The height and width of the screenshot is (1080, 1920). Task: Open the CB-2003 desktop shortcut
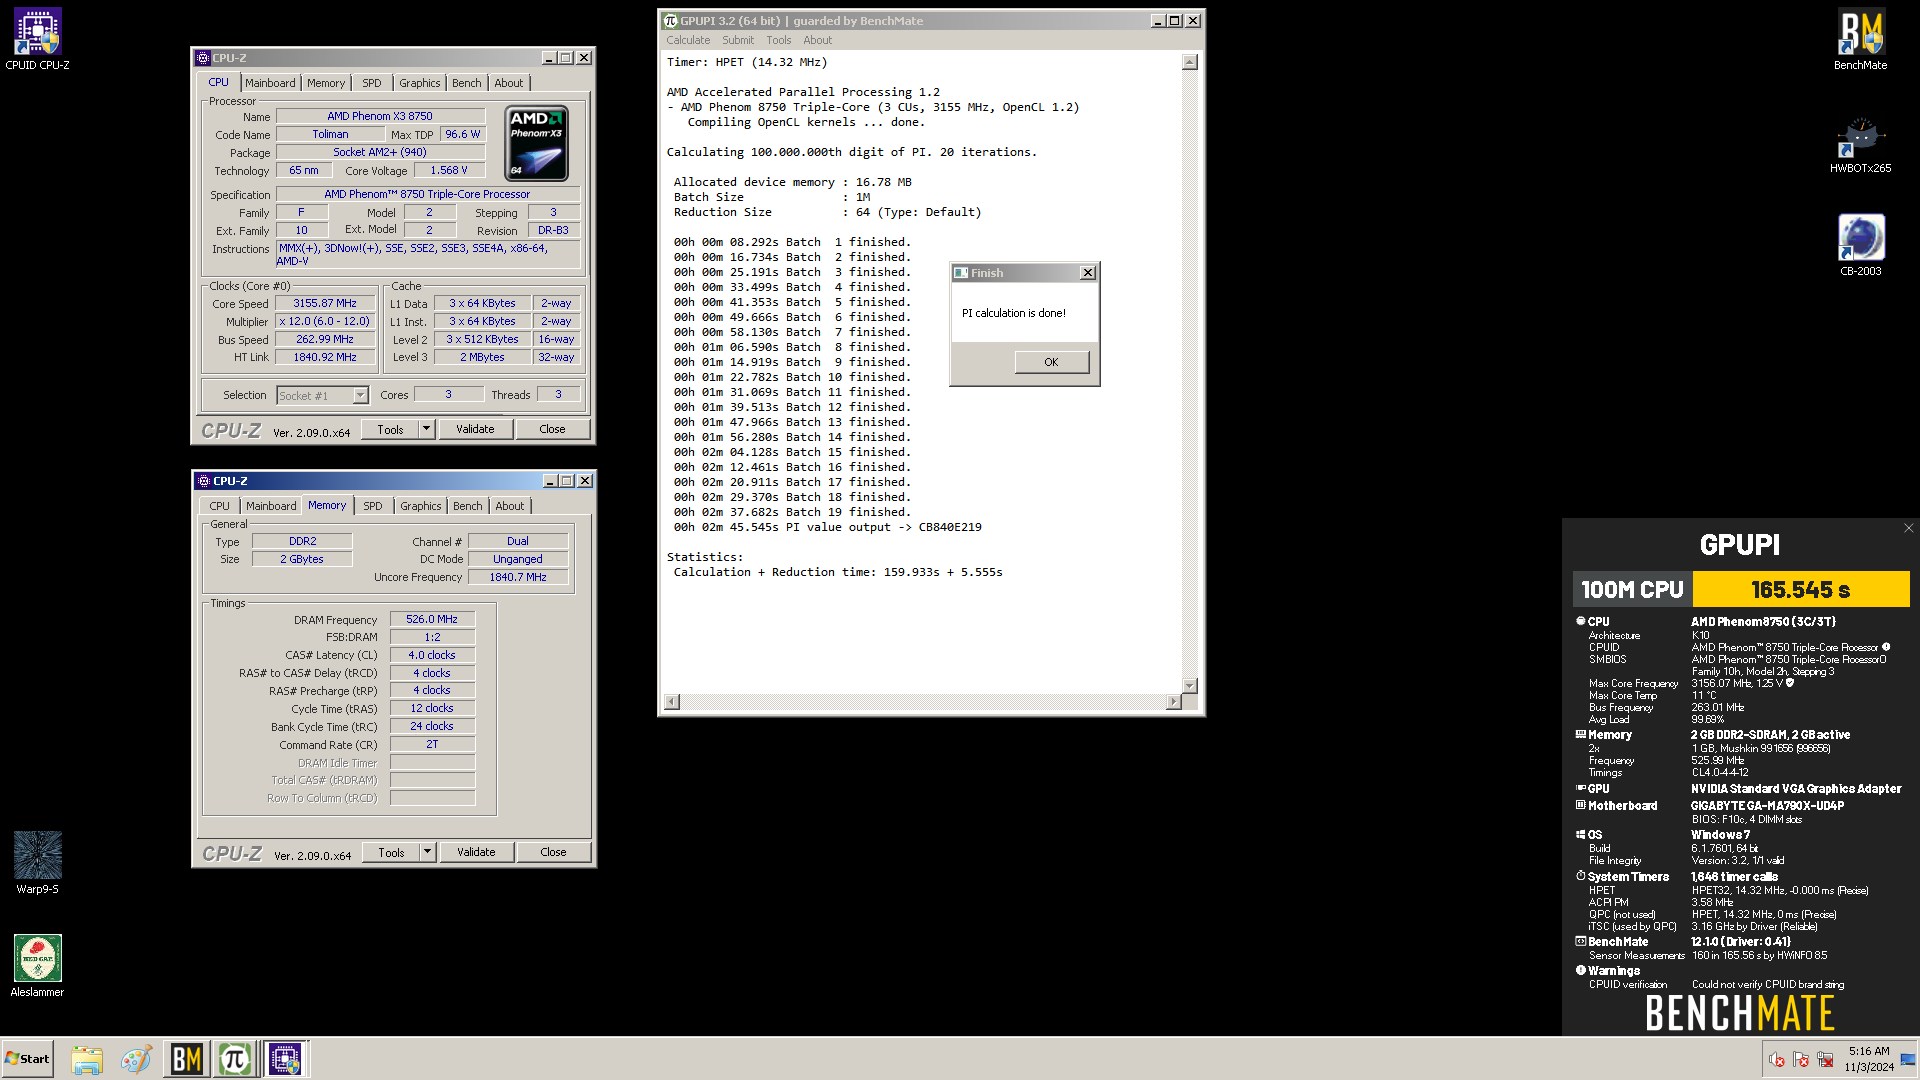[x=1860, y=246]
